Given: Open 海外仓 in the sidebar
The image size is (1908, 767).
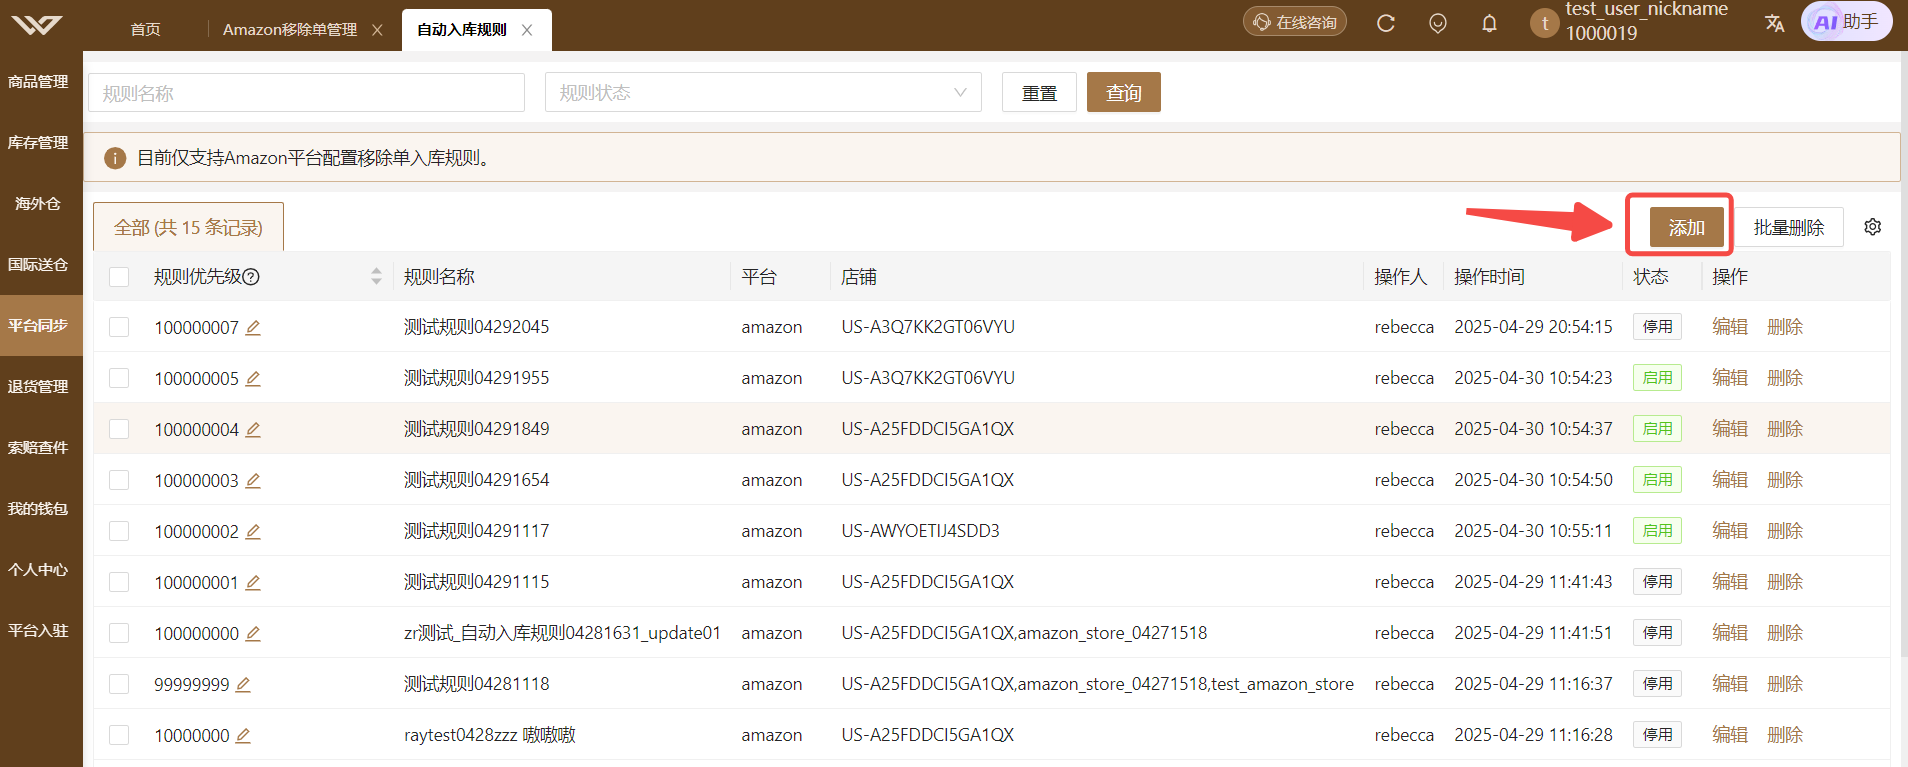Looking at the screenshot, I should point(40,204).
